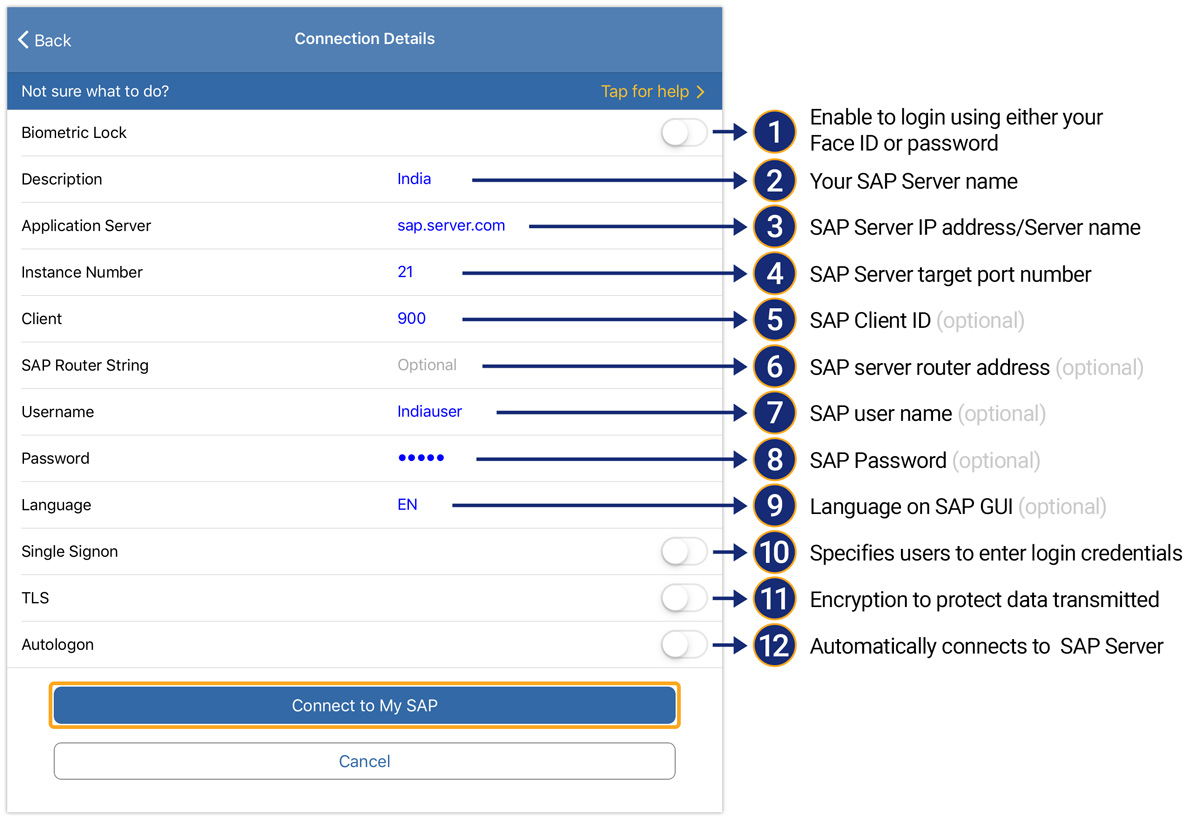Click numbered callout badge 1

coord(774,132)
